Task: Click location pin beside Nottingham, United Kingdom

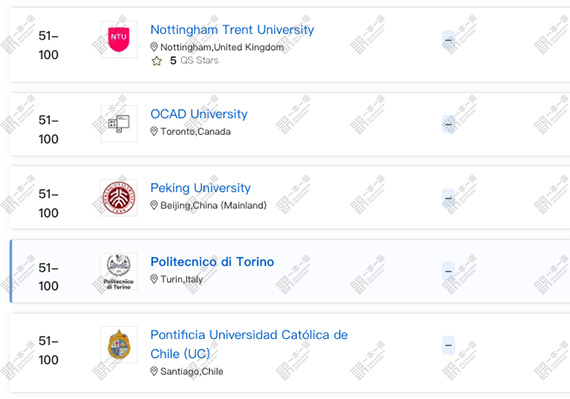Action: click(154, 47)
